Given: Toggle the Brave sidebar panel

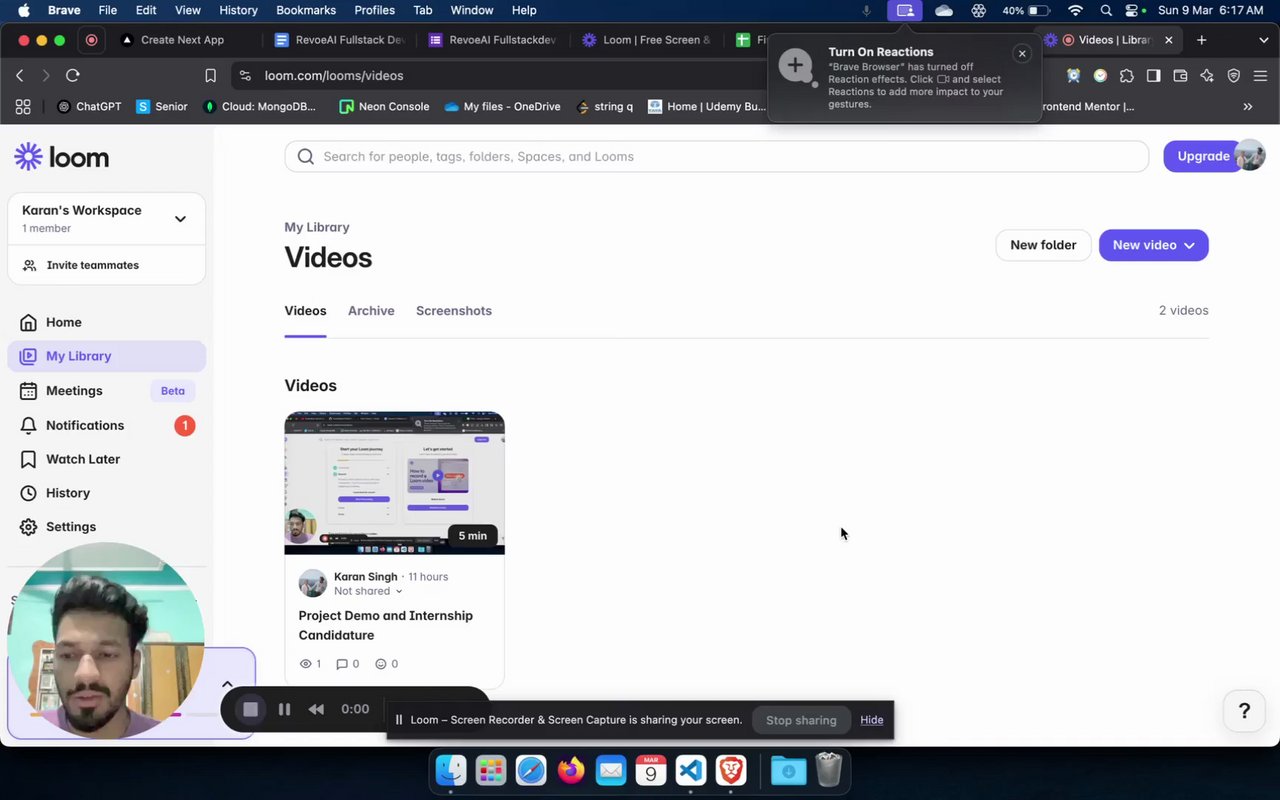Looking at the screenshot, I should pyautogui.click(x=1154, y=75).
